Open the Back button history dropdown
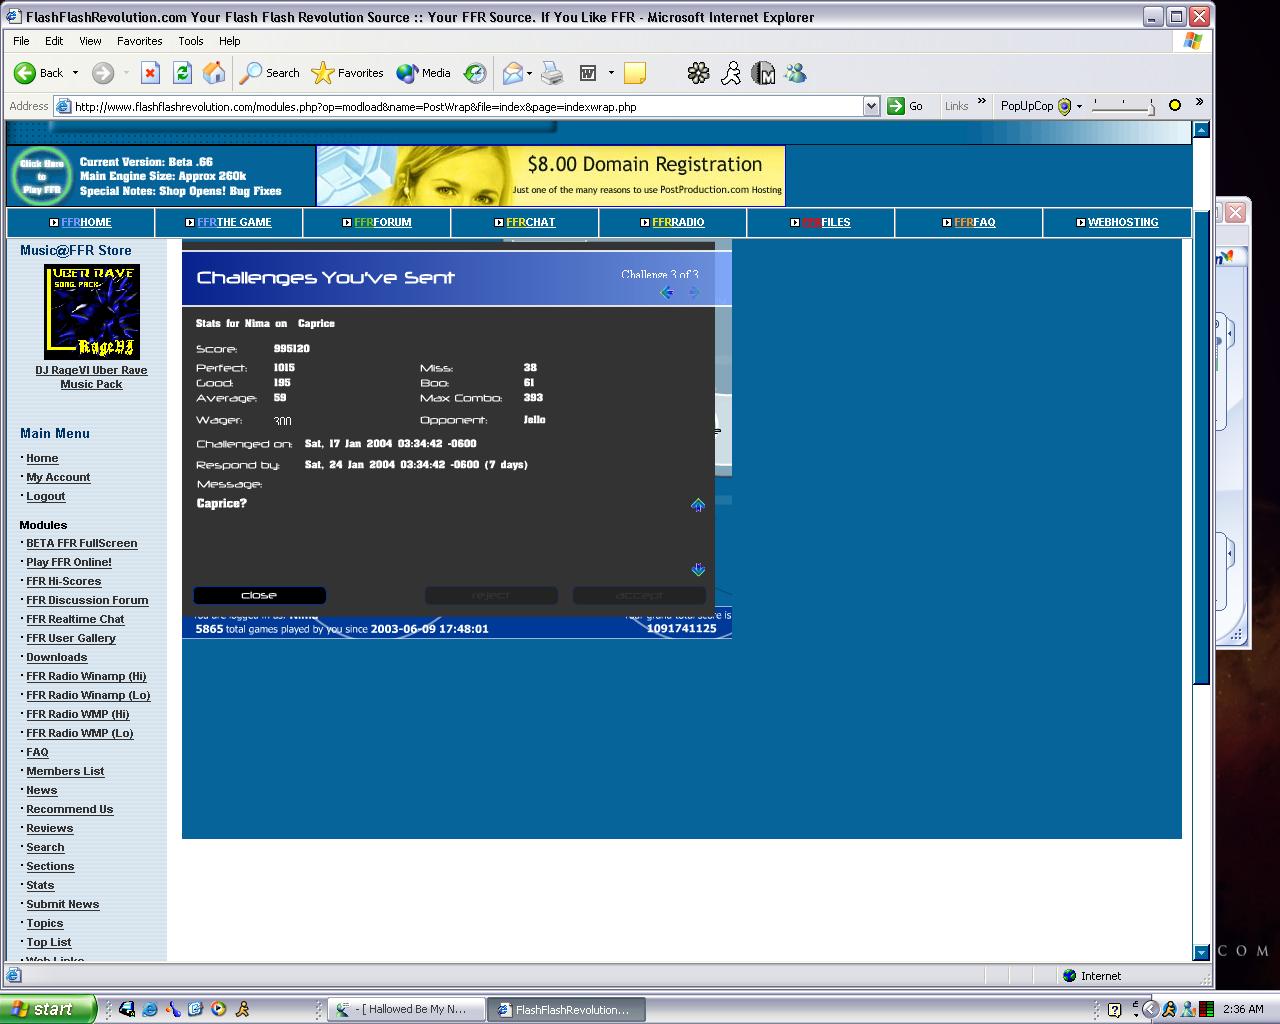 click(75, 73)
